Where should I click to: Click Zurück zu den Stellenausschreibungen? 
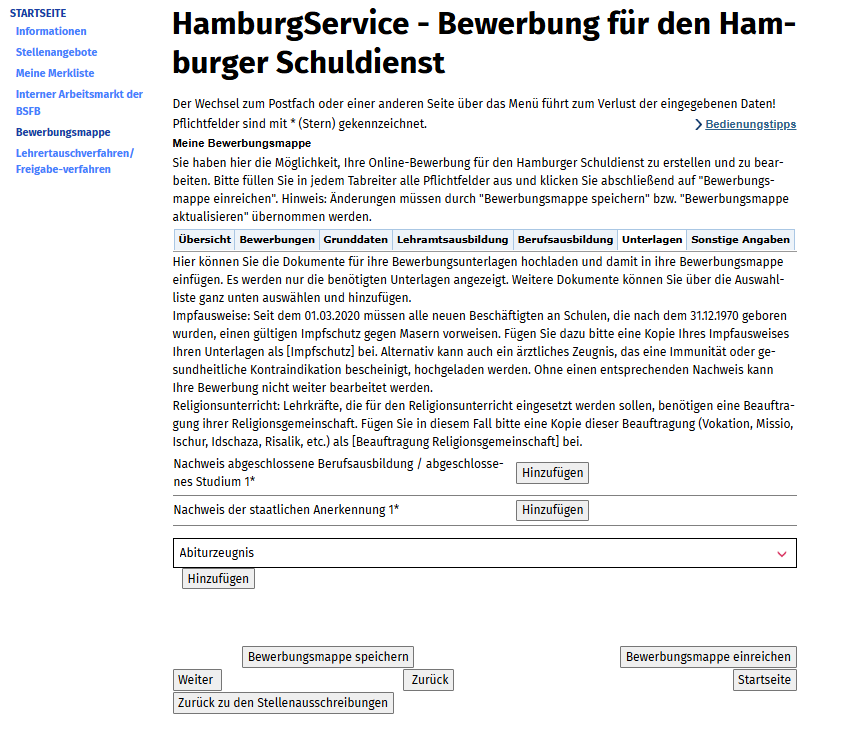[x=283, y=703]
